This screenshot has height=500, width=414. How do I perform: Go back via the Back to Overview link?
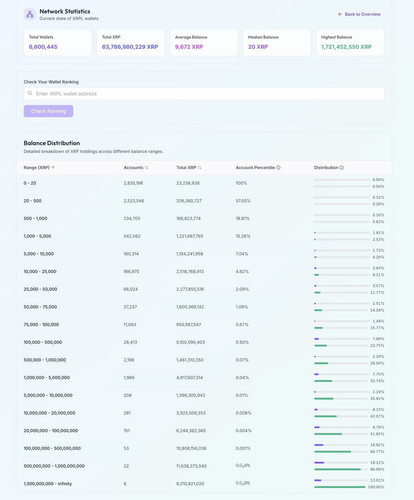click(359, 14)
